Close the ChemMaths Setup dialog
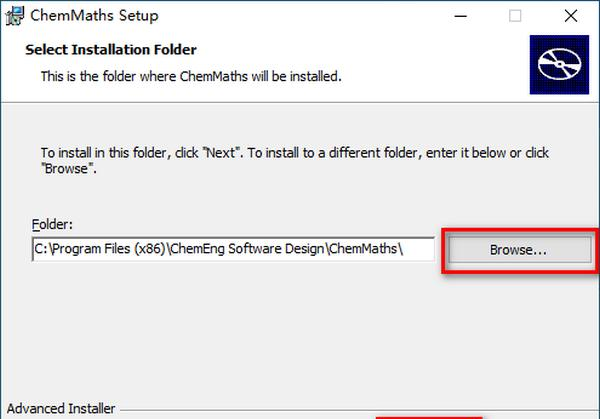This screenshot has width=600, height=419. click(x=571, y=16)
